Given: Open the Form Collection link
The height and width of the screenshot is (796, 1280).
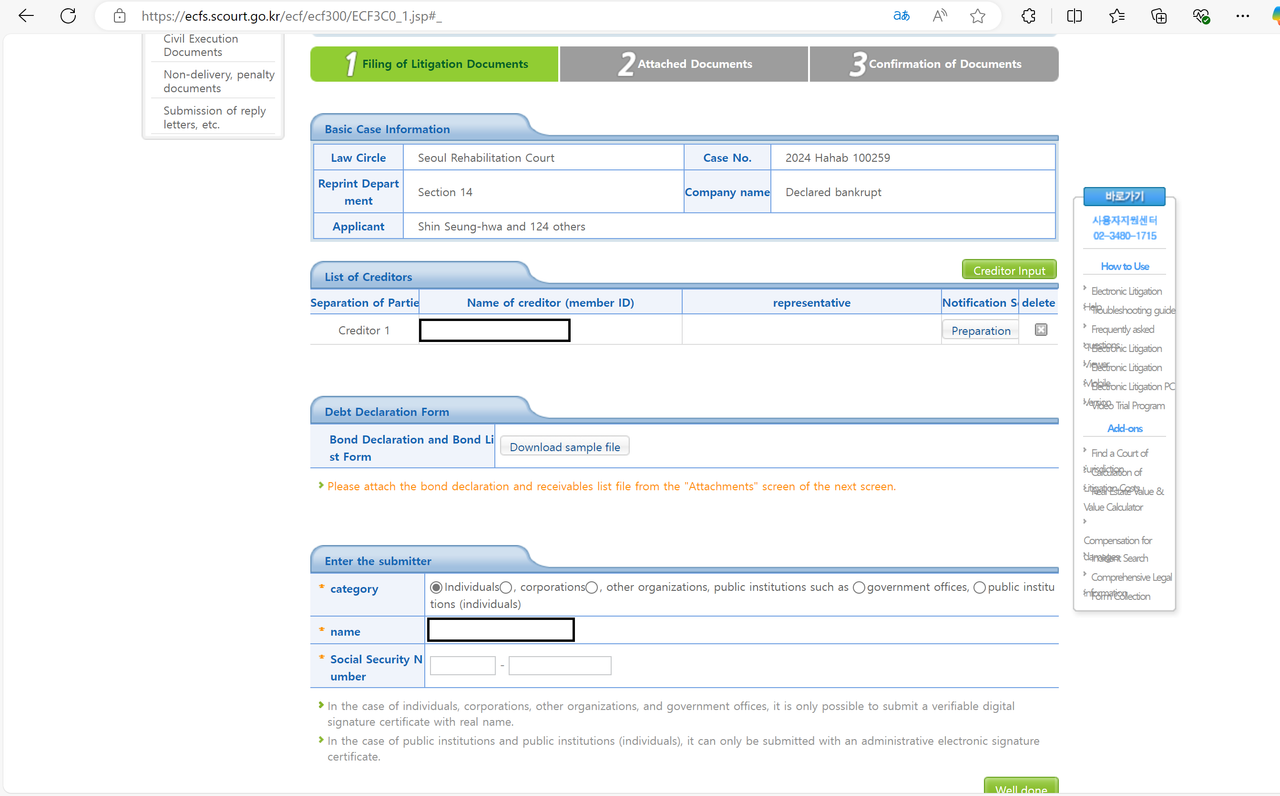Looking at the screenshot, I should click(1121, 596).
